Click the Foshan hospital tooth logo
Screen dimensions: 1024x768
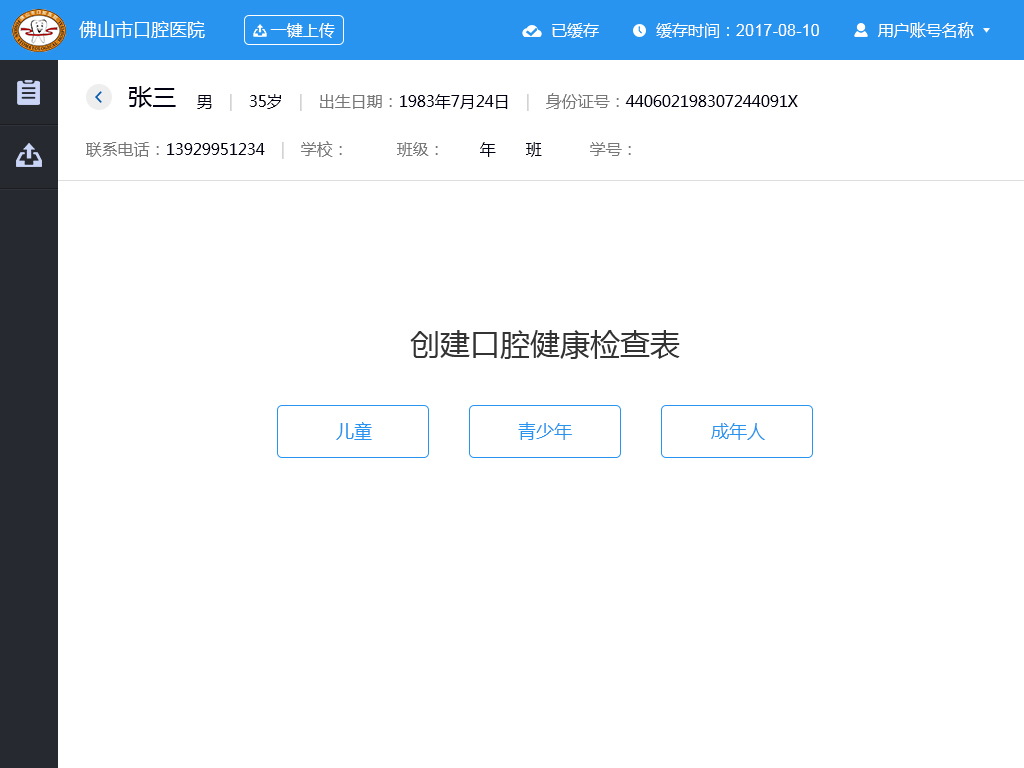point(39,30)
